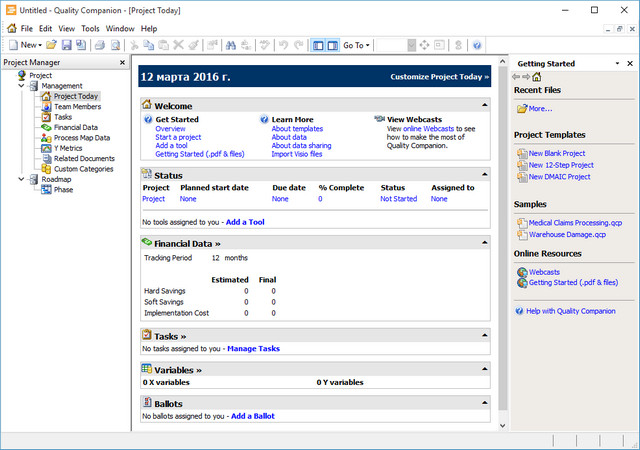
Task: Open Y Metrics in the project tree
Action: 68,148
